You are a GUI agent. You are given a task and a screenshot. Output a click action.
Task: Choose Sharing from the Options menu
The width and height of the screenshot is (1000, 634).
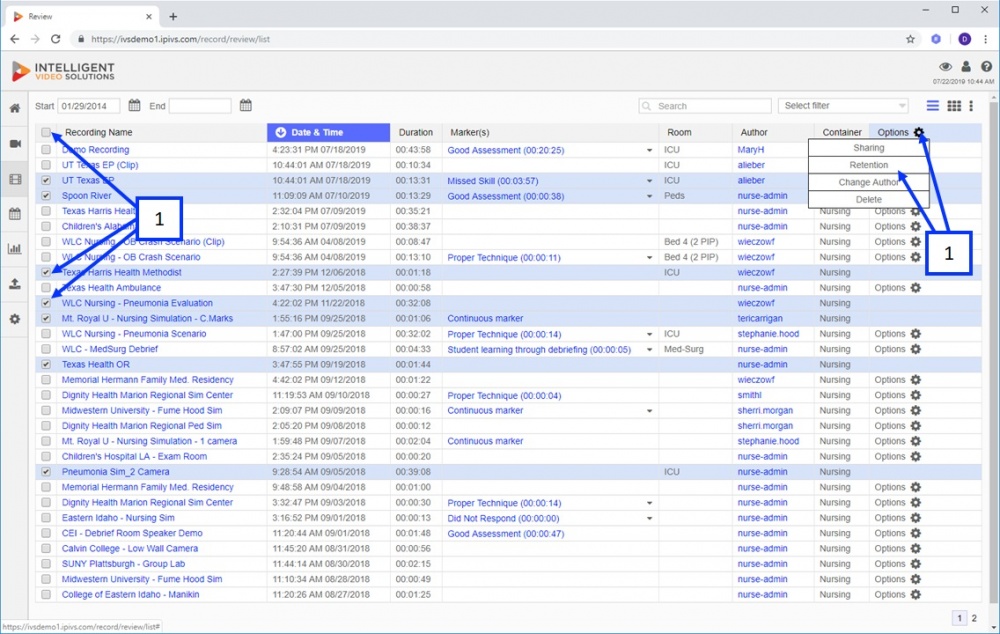tap(869, 148)
